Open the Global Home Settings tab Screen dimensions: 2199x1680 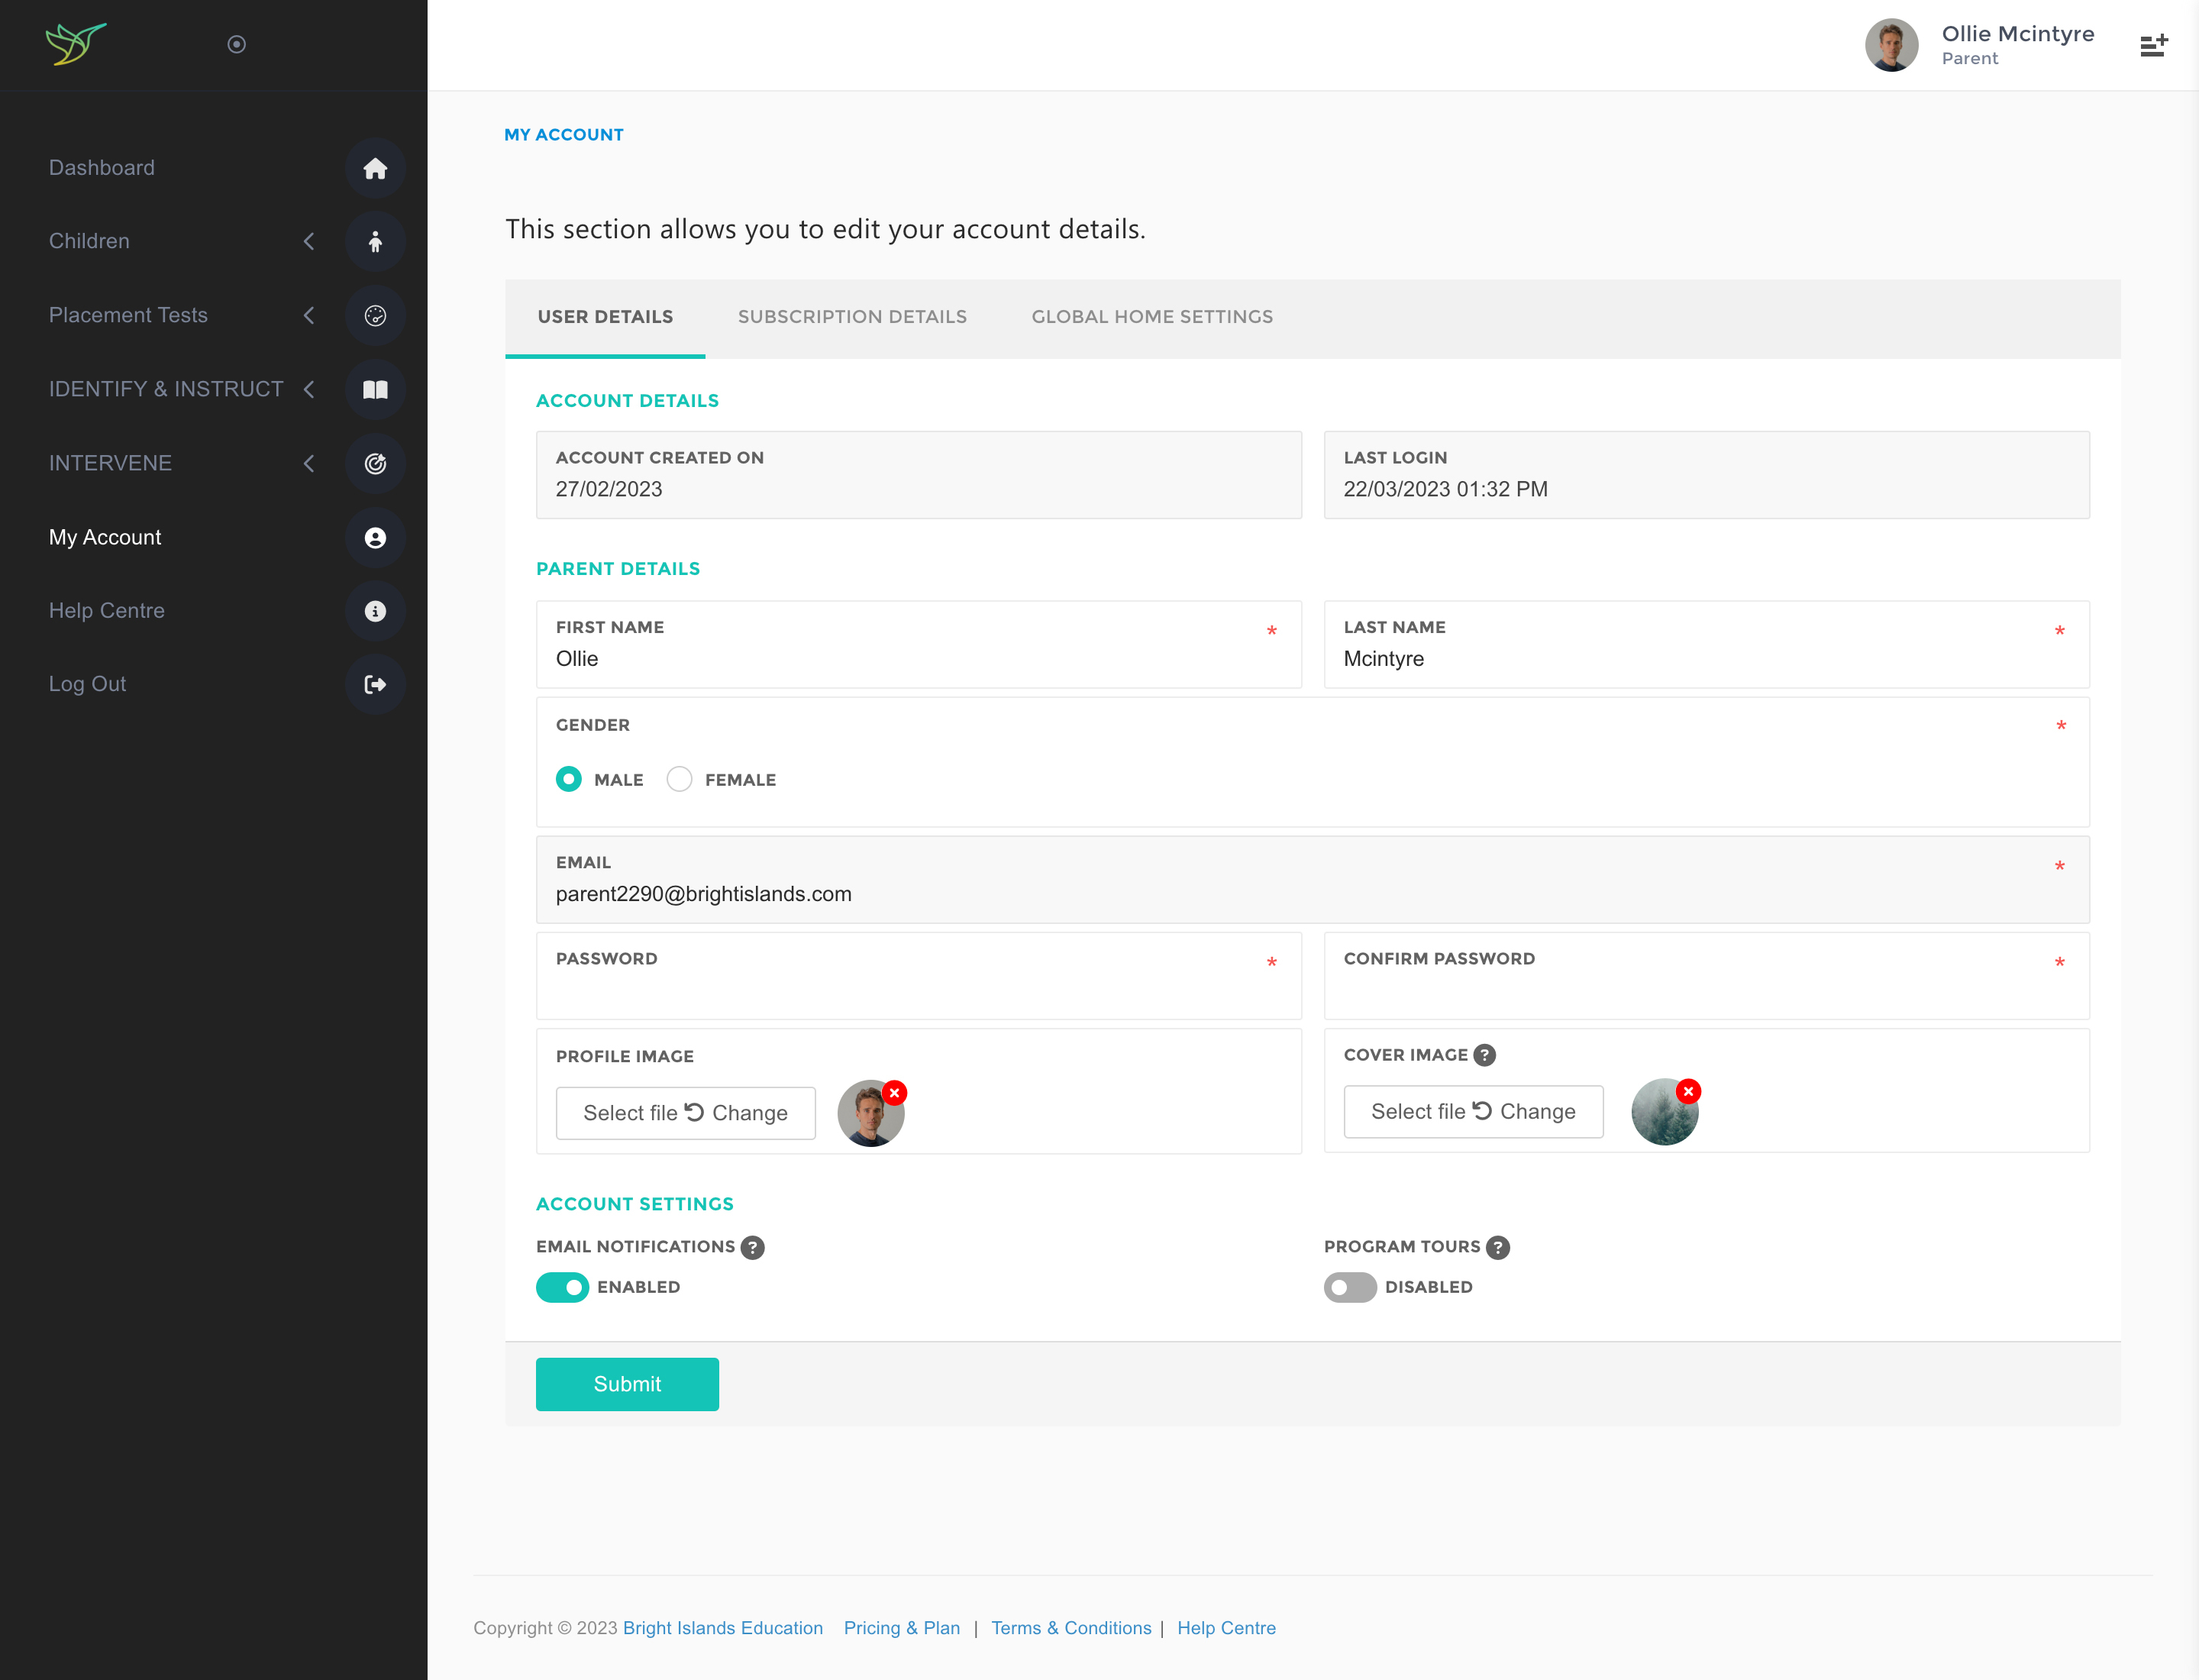(x=1152, y=317)
